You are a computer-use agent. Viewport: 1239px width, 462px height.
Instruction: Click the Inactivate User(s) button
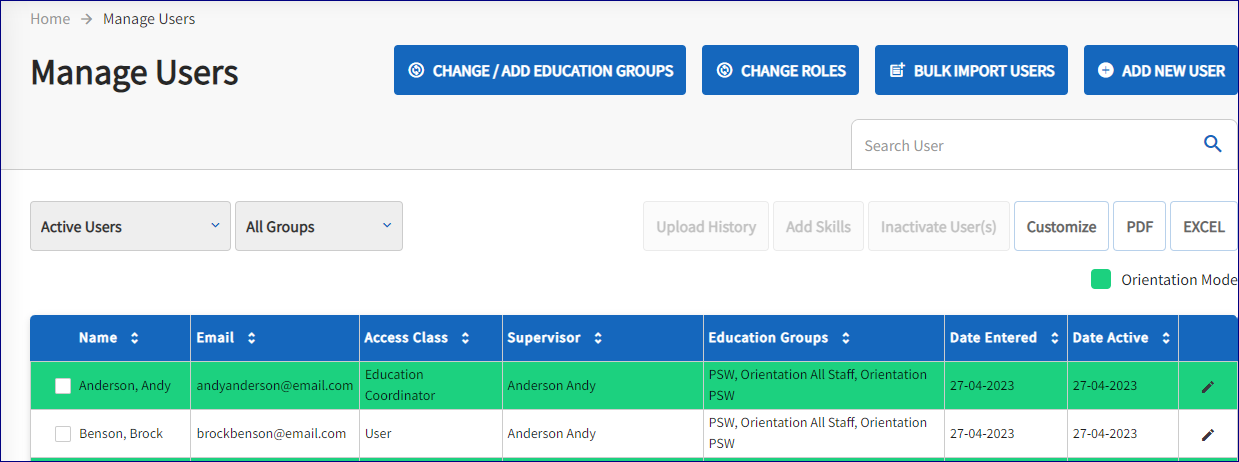click(x=939, y=226)
